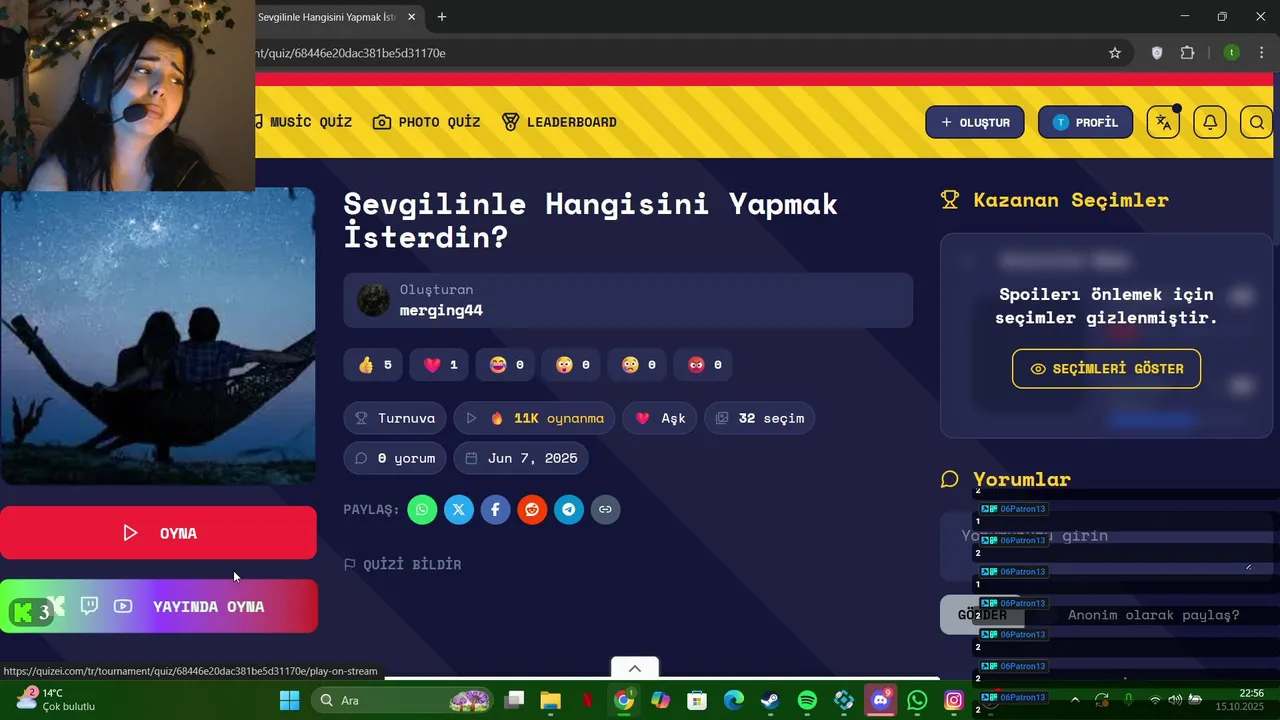Image resolution: width=1280 pixels, height=720 pixels.
Task: React with the heart emoji (1)
Action: [x=440, y=365]
